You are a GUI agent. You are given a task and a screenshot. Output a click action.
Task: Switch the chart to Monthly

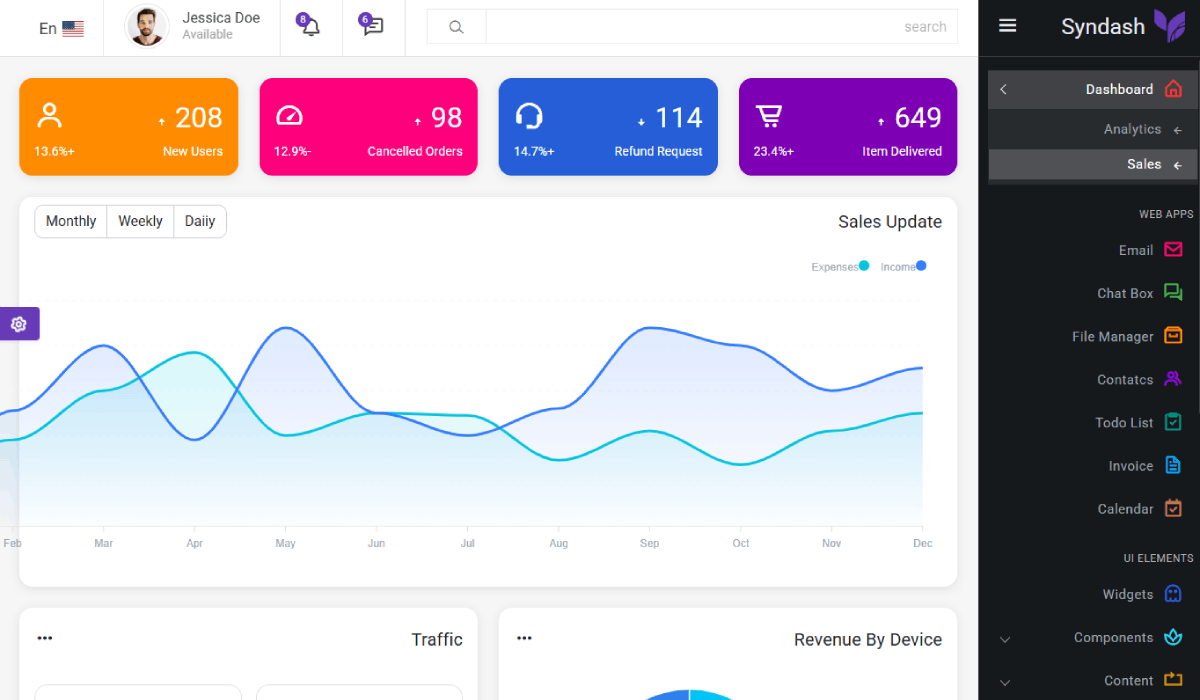pyautogui.click(x=71, y=221)
